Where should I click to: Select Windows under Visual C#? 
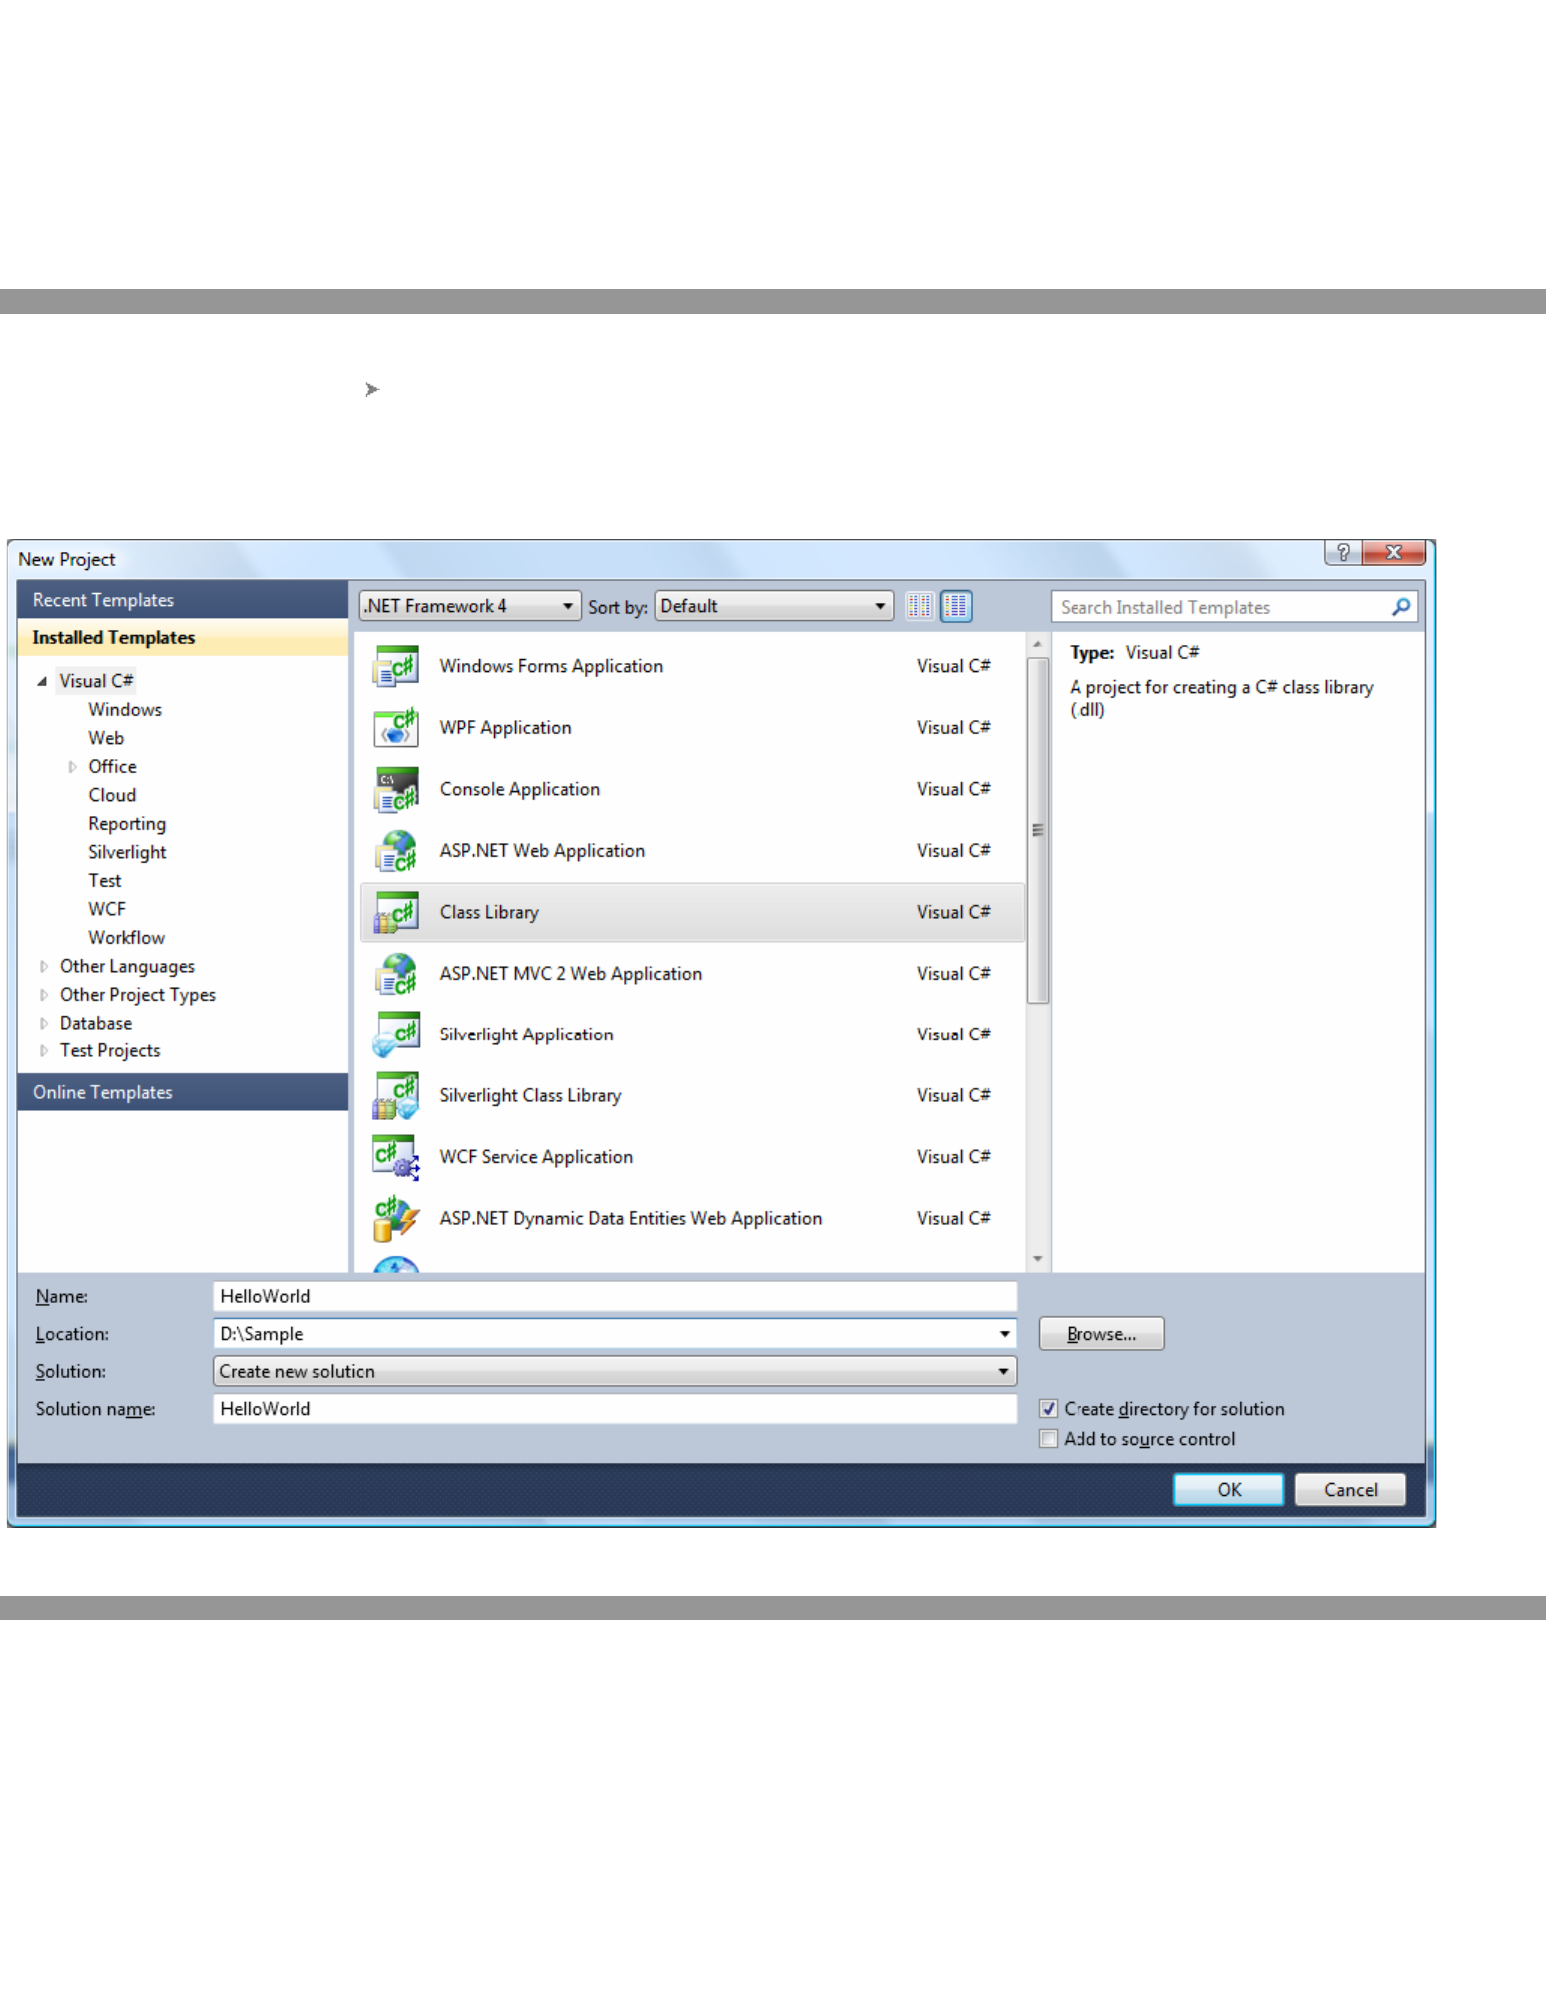click(x=125, y=710)
